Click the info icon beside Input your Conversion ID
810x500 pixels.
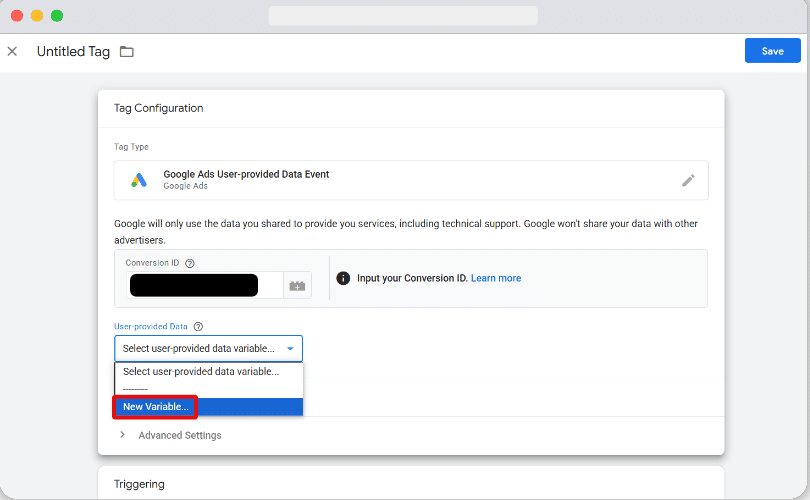[343, 278]
